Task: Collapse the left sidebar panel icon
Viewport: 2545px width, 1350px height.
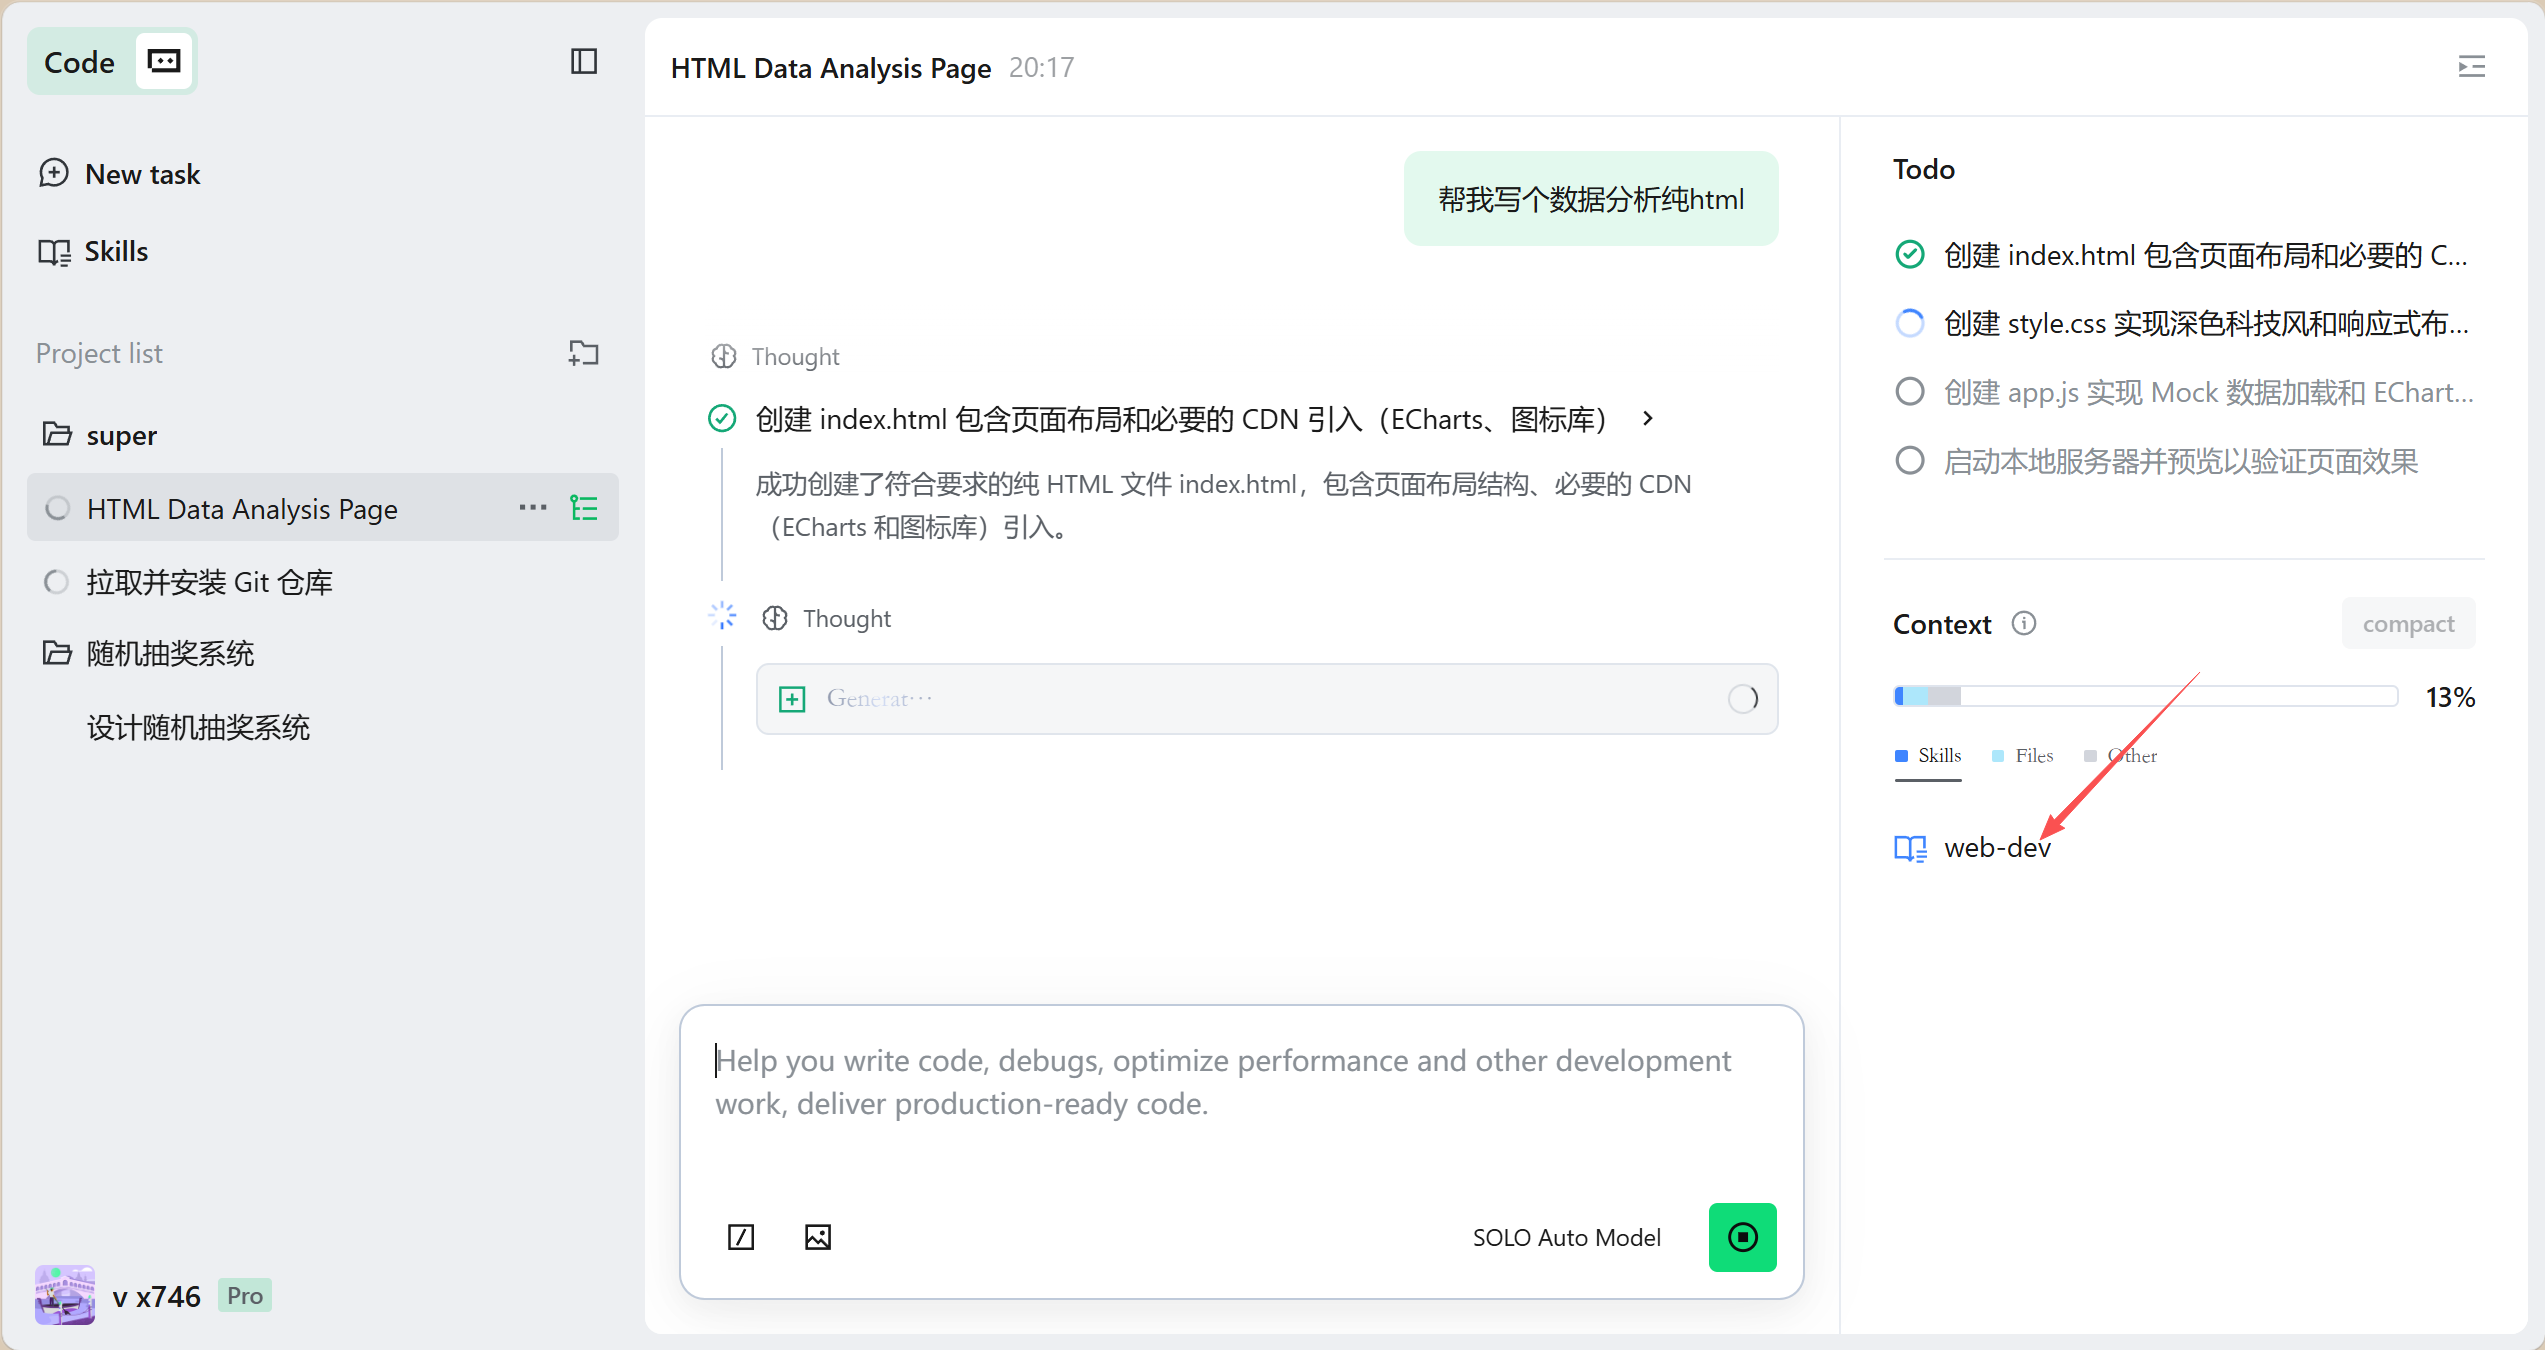Action: point(584,62)
